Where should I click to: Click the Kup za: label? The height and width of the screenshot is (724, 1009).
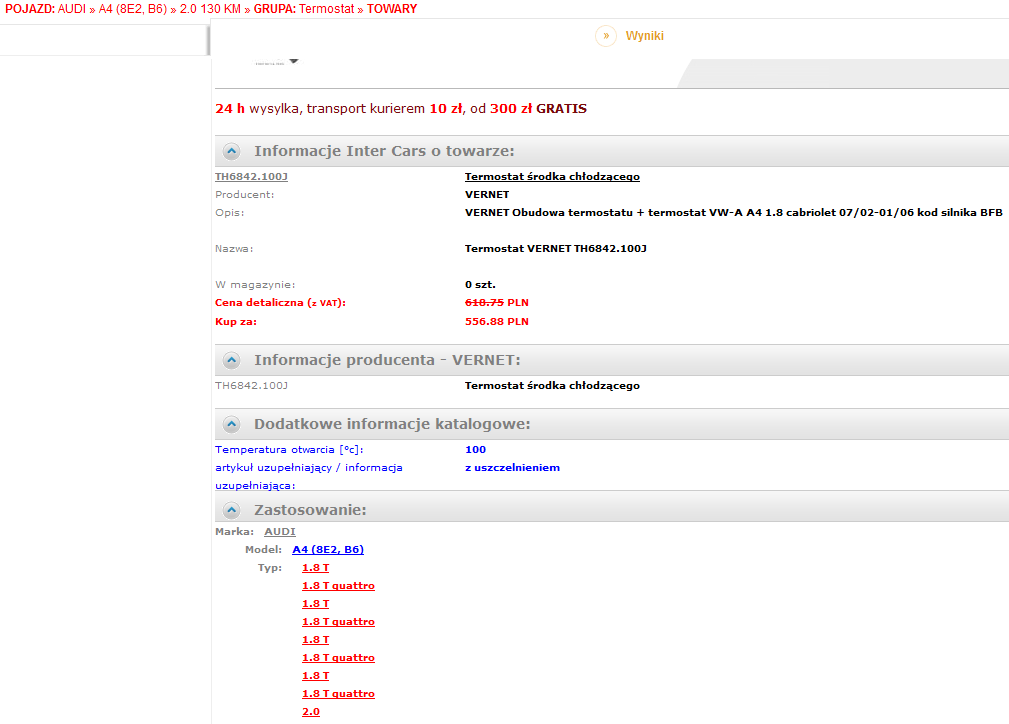pyautogui.click(x=236, y=322)
